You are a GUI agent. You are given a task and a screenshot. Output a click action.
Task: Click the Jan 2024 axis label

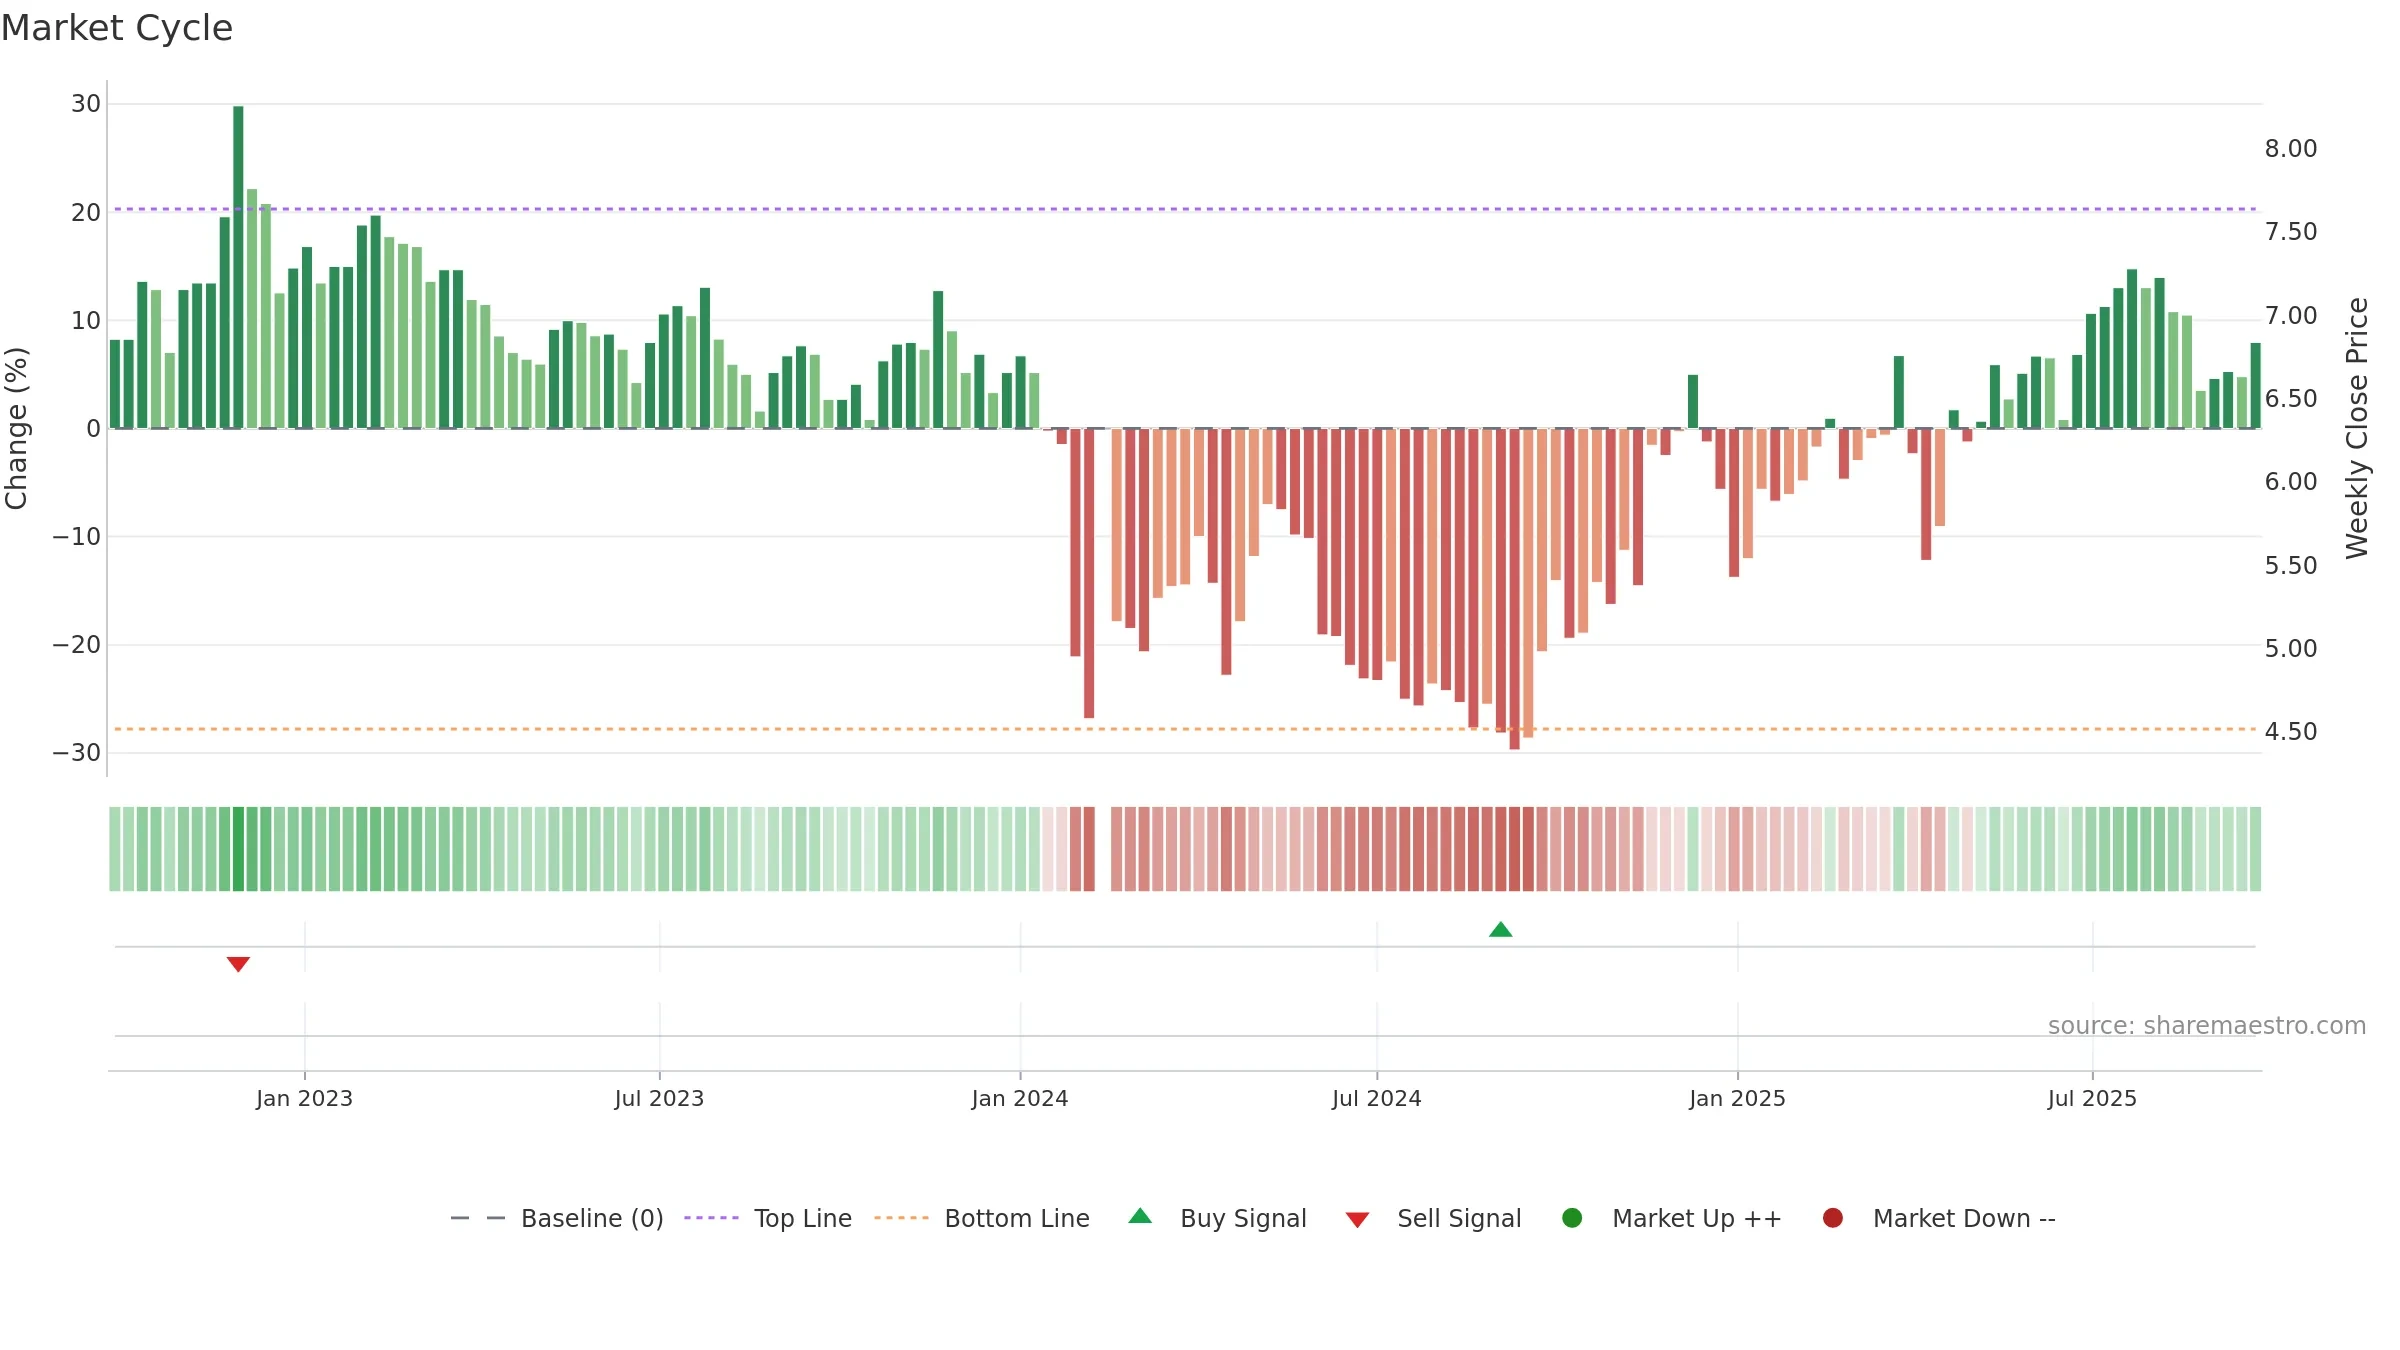click(x=1020, y=1098)
